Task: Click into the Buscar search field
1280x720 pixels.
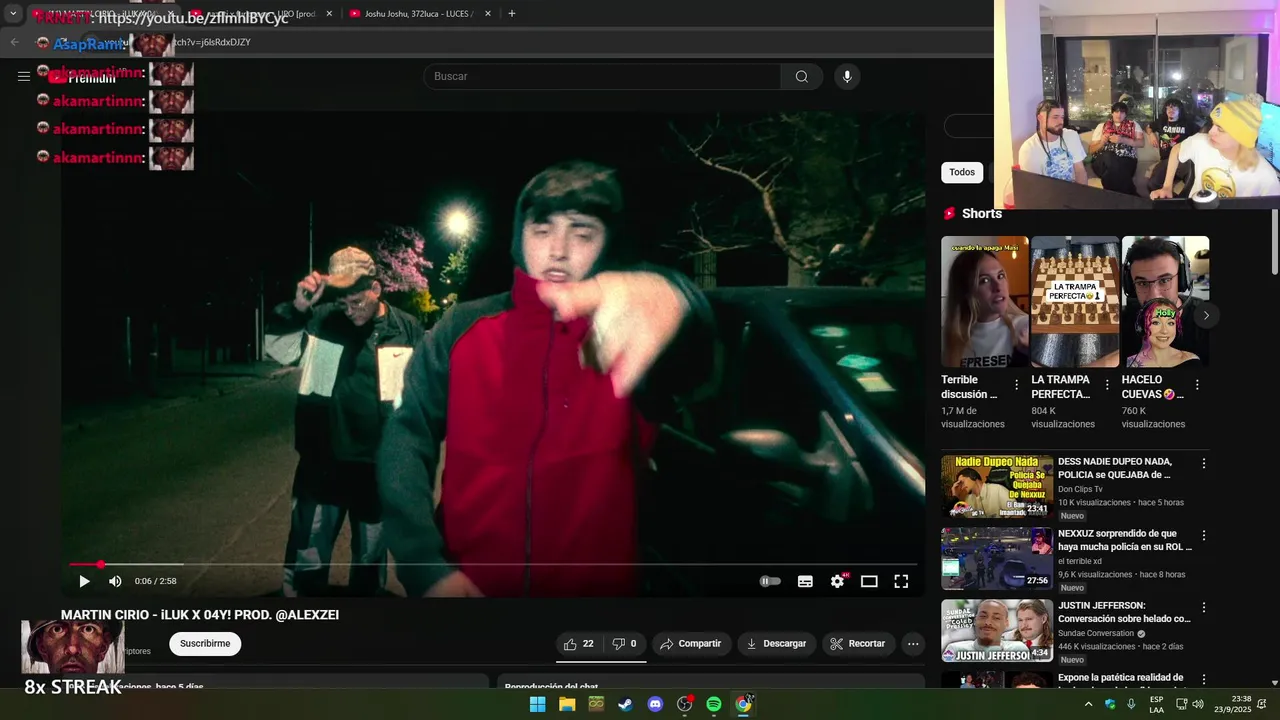Action: [x=602, y=76]
